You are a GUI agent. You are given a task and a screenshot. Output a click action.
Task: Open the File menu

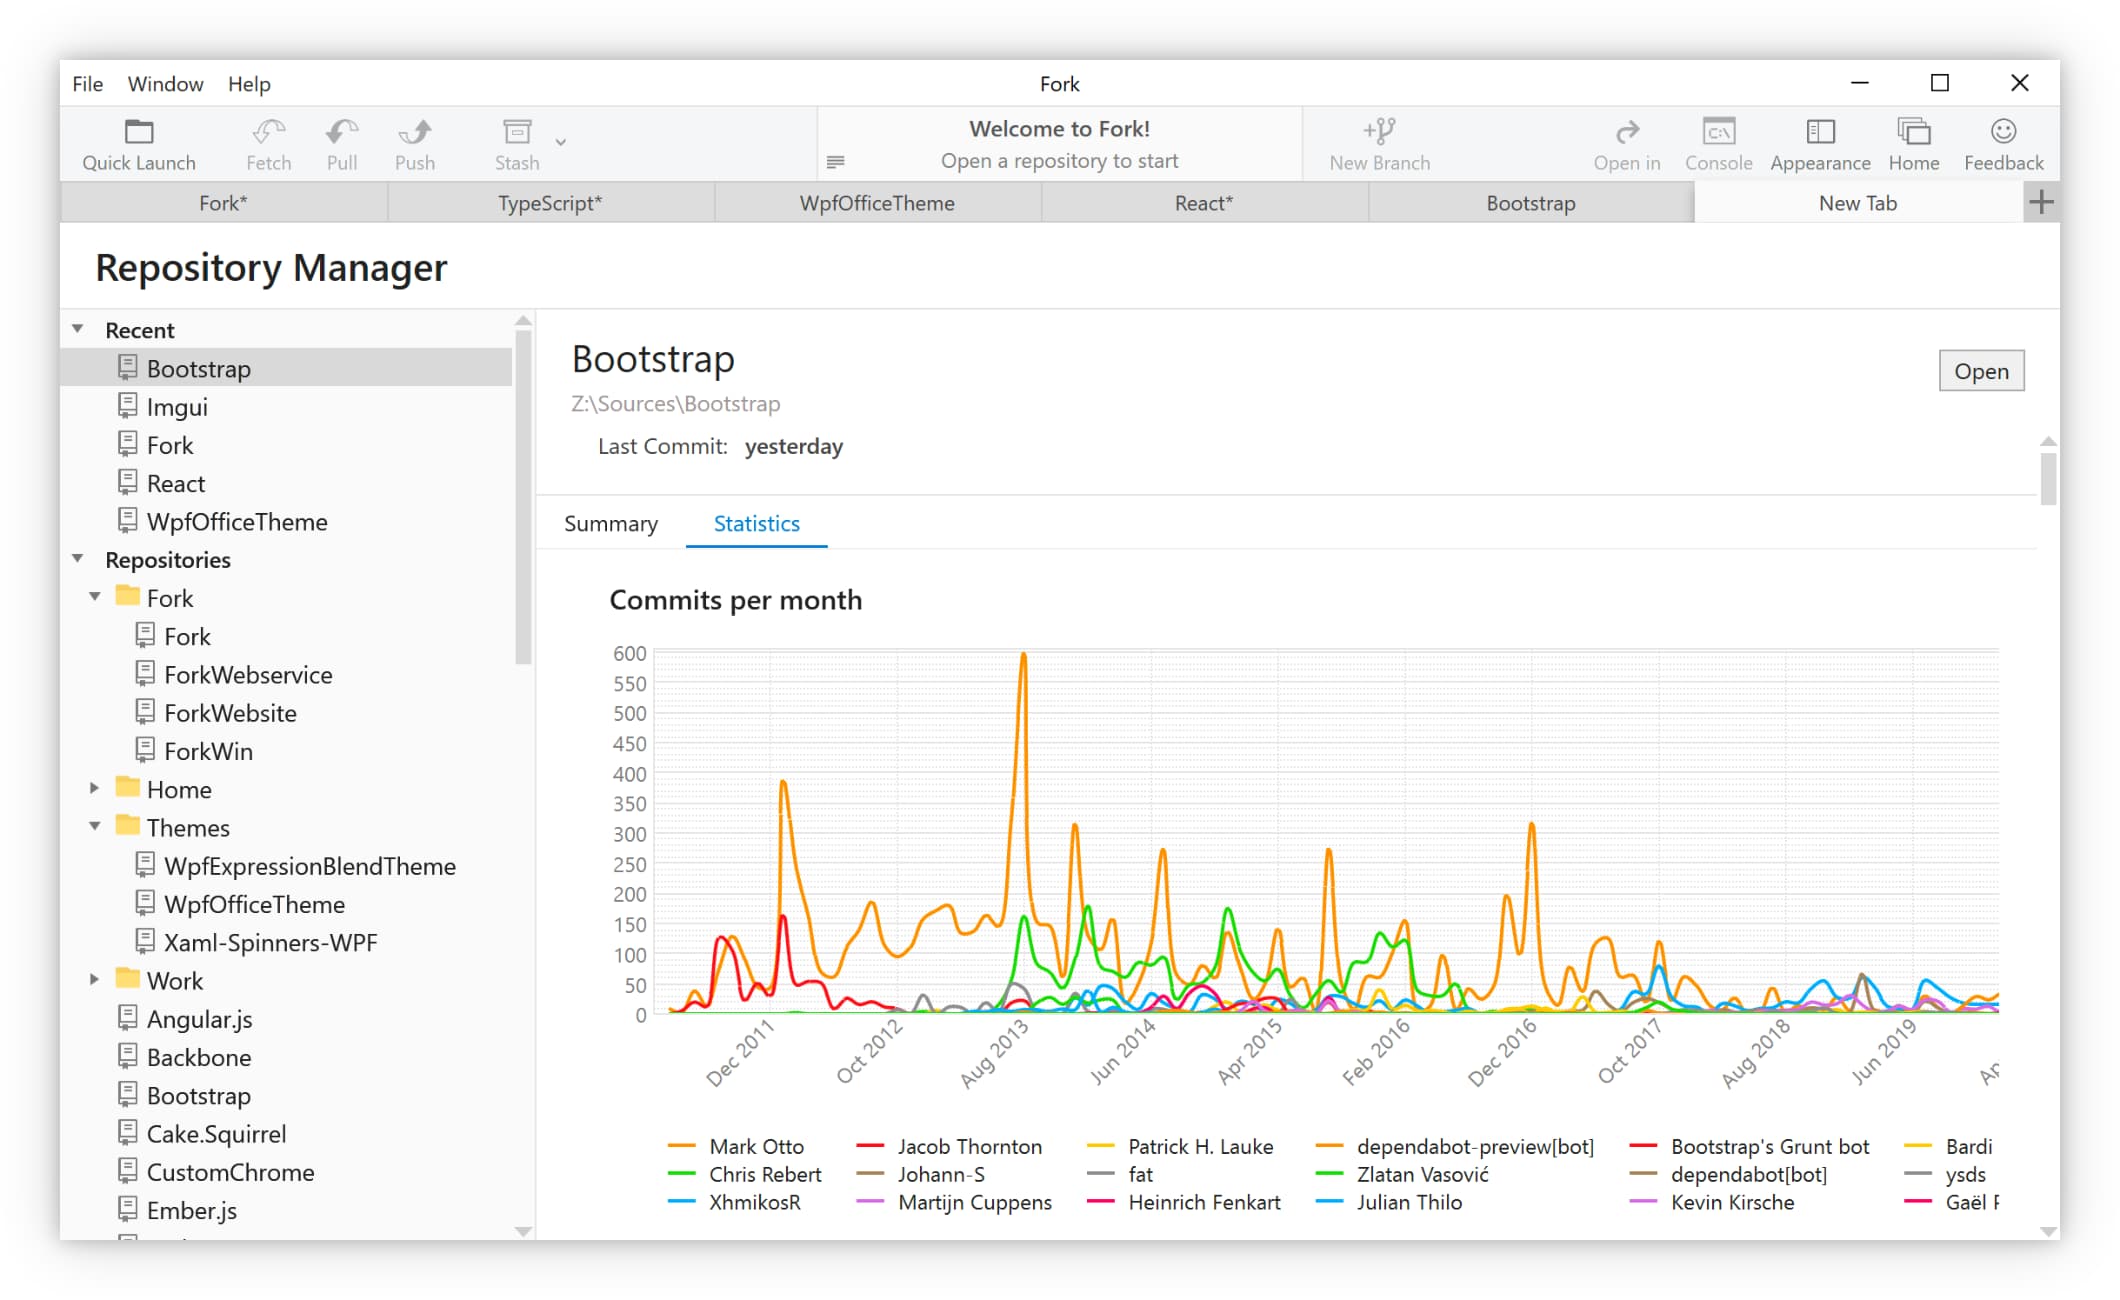tap(87, 84)
